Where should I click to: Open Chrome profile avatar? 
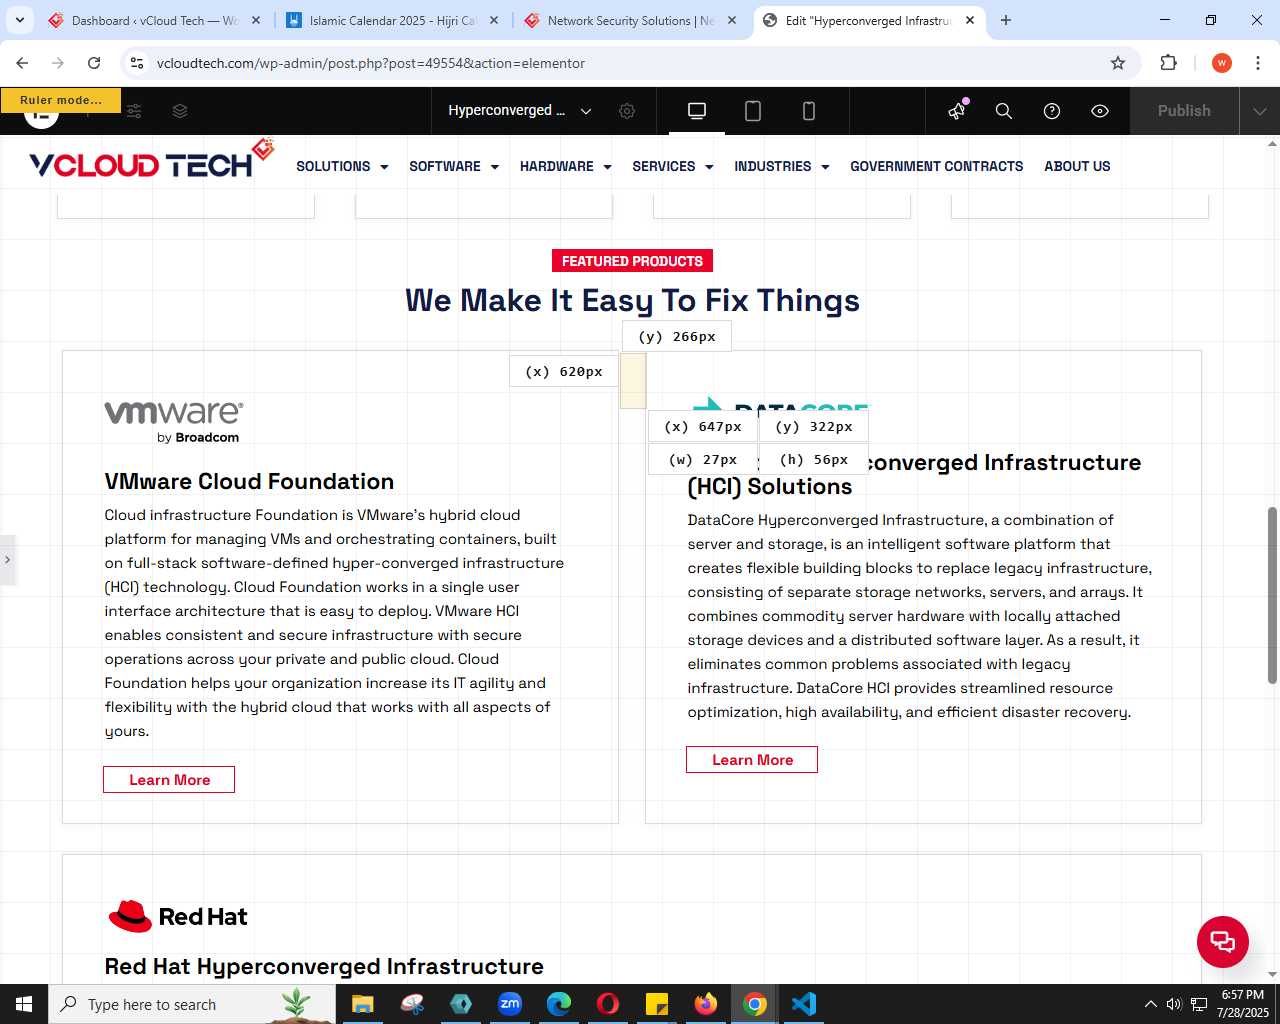pyautogui.click(x=1222, y=63)
